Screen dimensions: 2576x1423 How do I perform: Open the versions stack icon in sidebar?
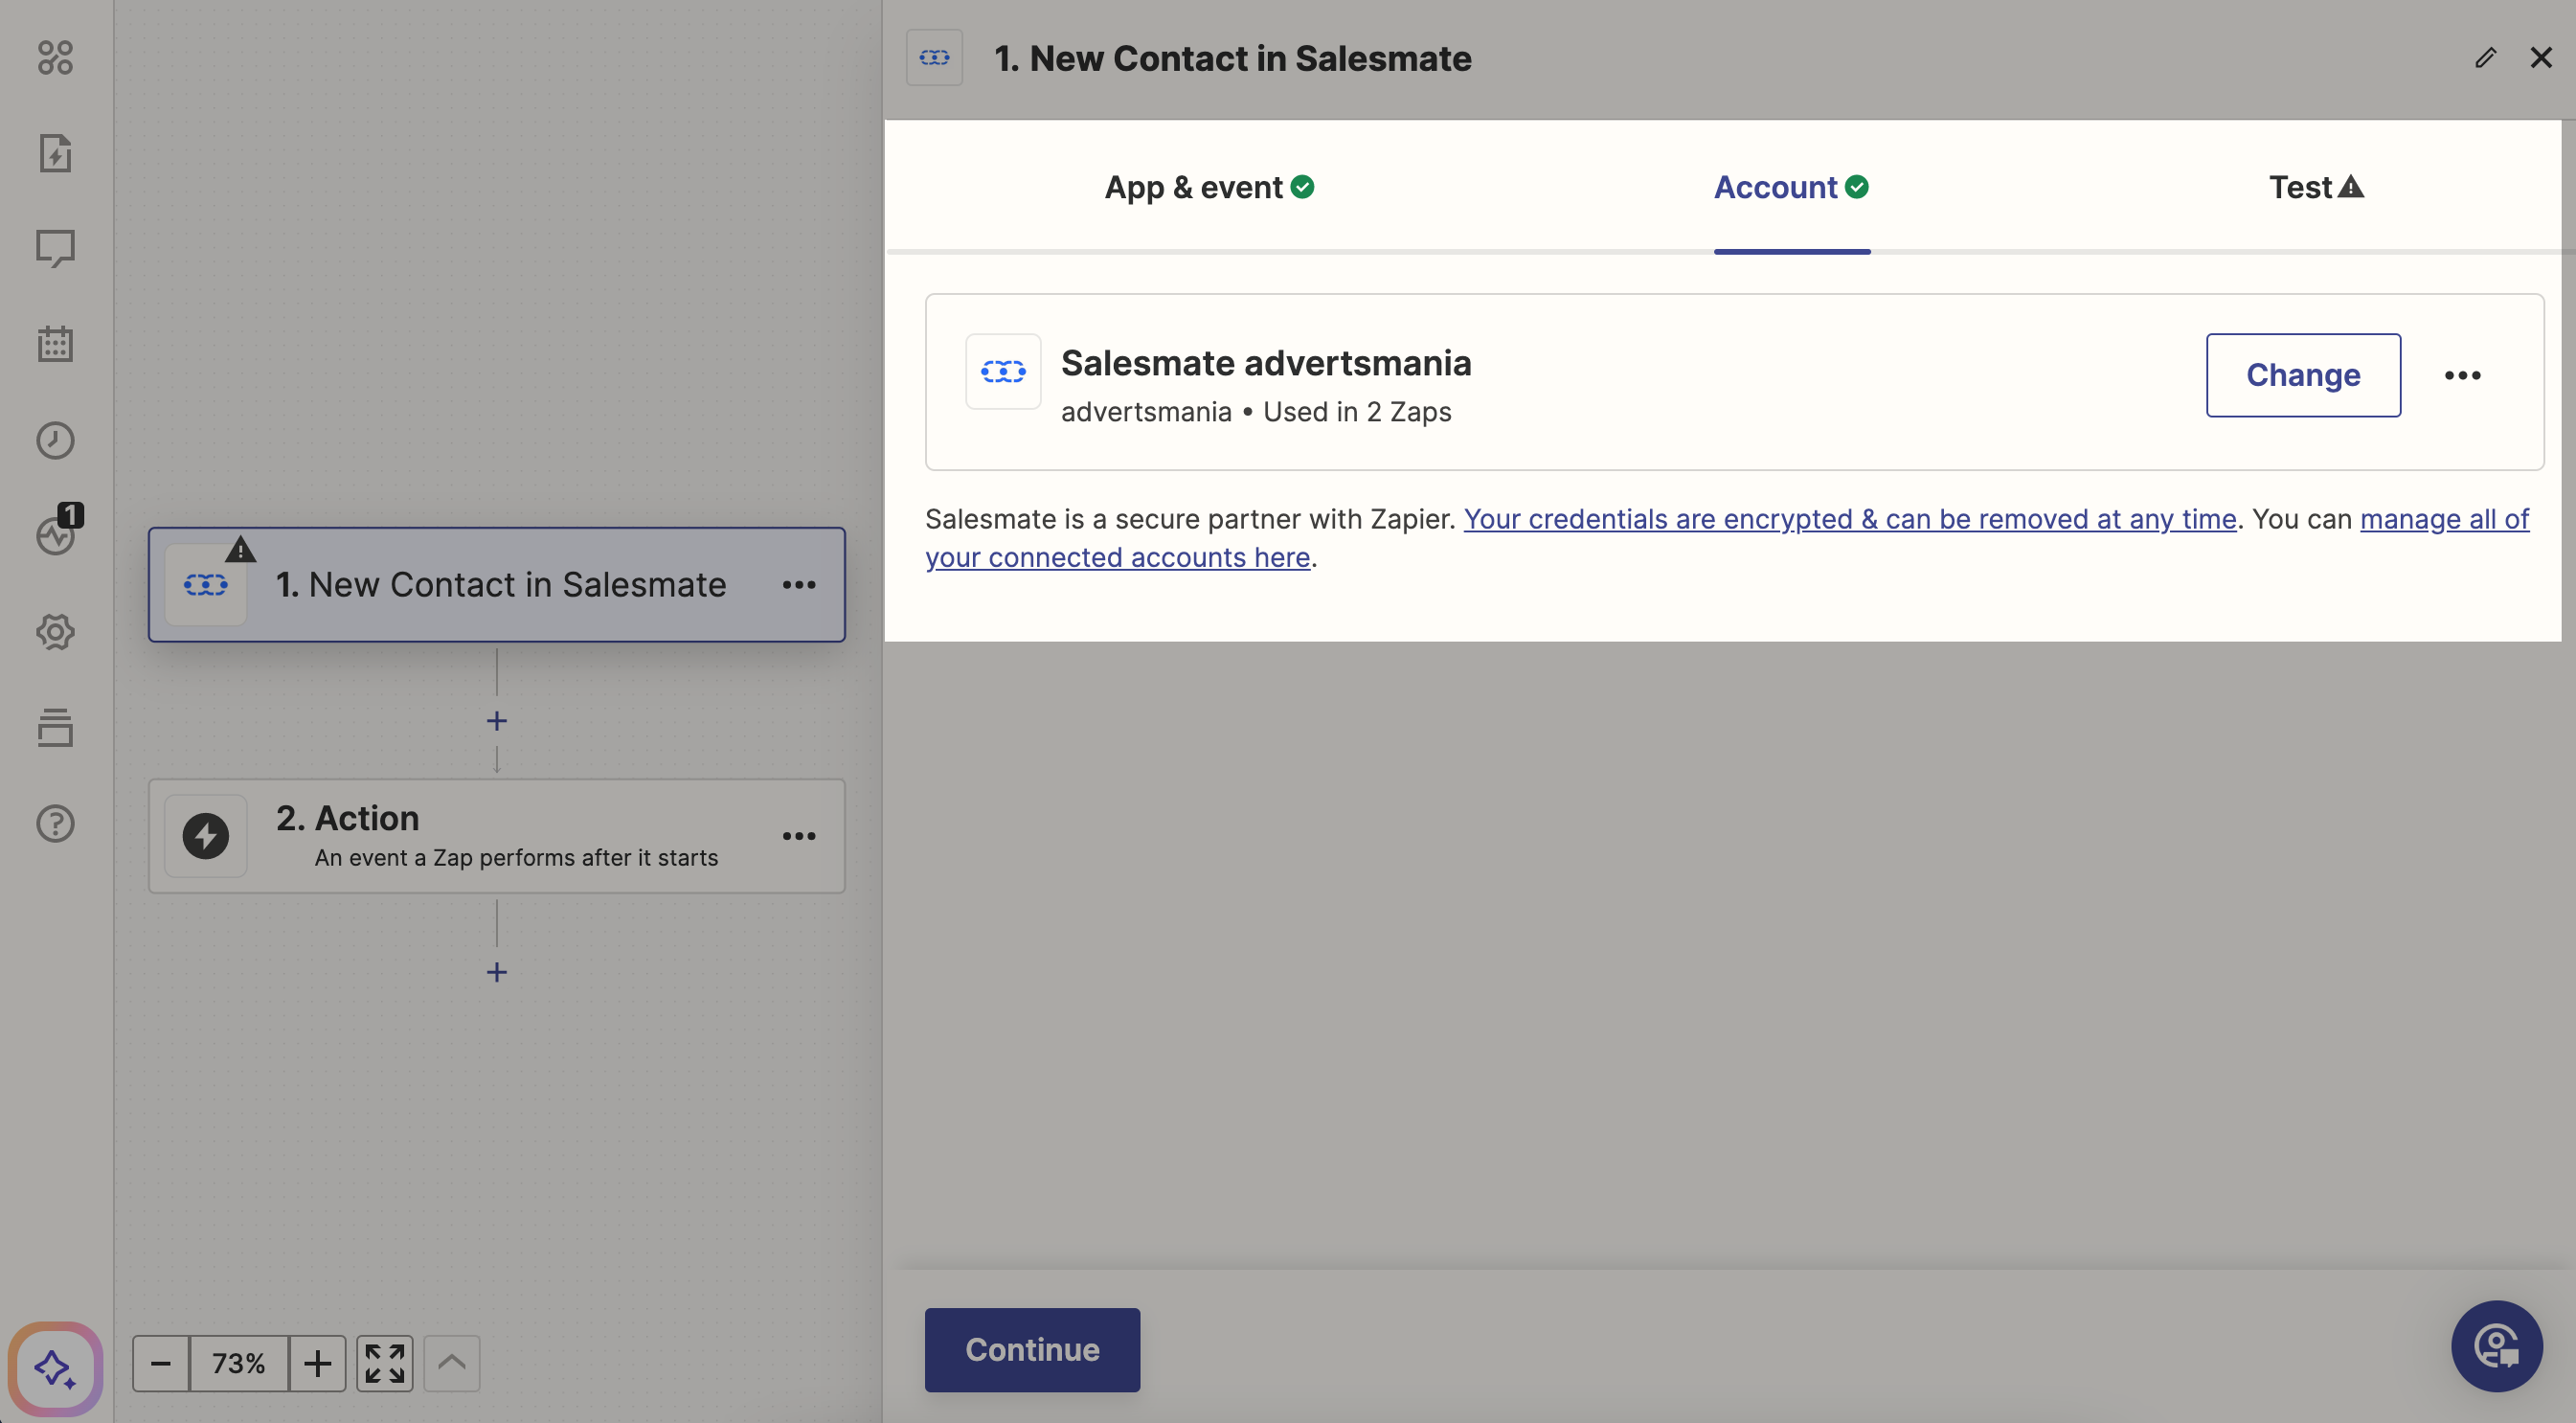click(55, 728)
